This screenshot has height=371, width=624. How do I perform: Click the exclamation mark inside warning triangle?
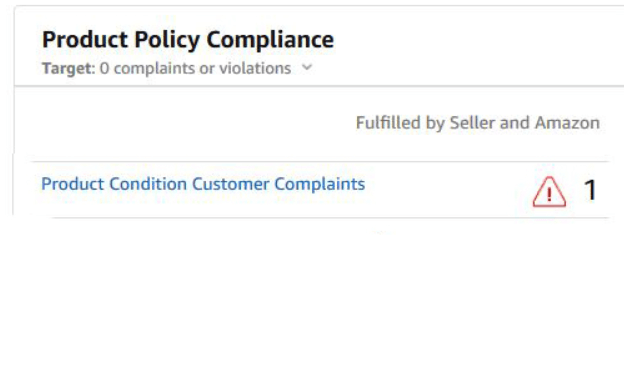tap(549, 194)
